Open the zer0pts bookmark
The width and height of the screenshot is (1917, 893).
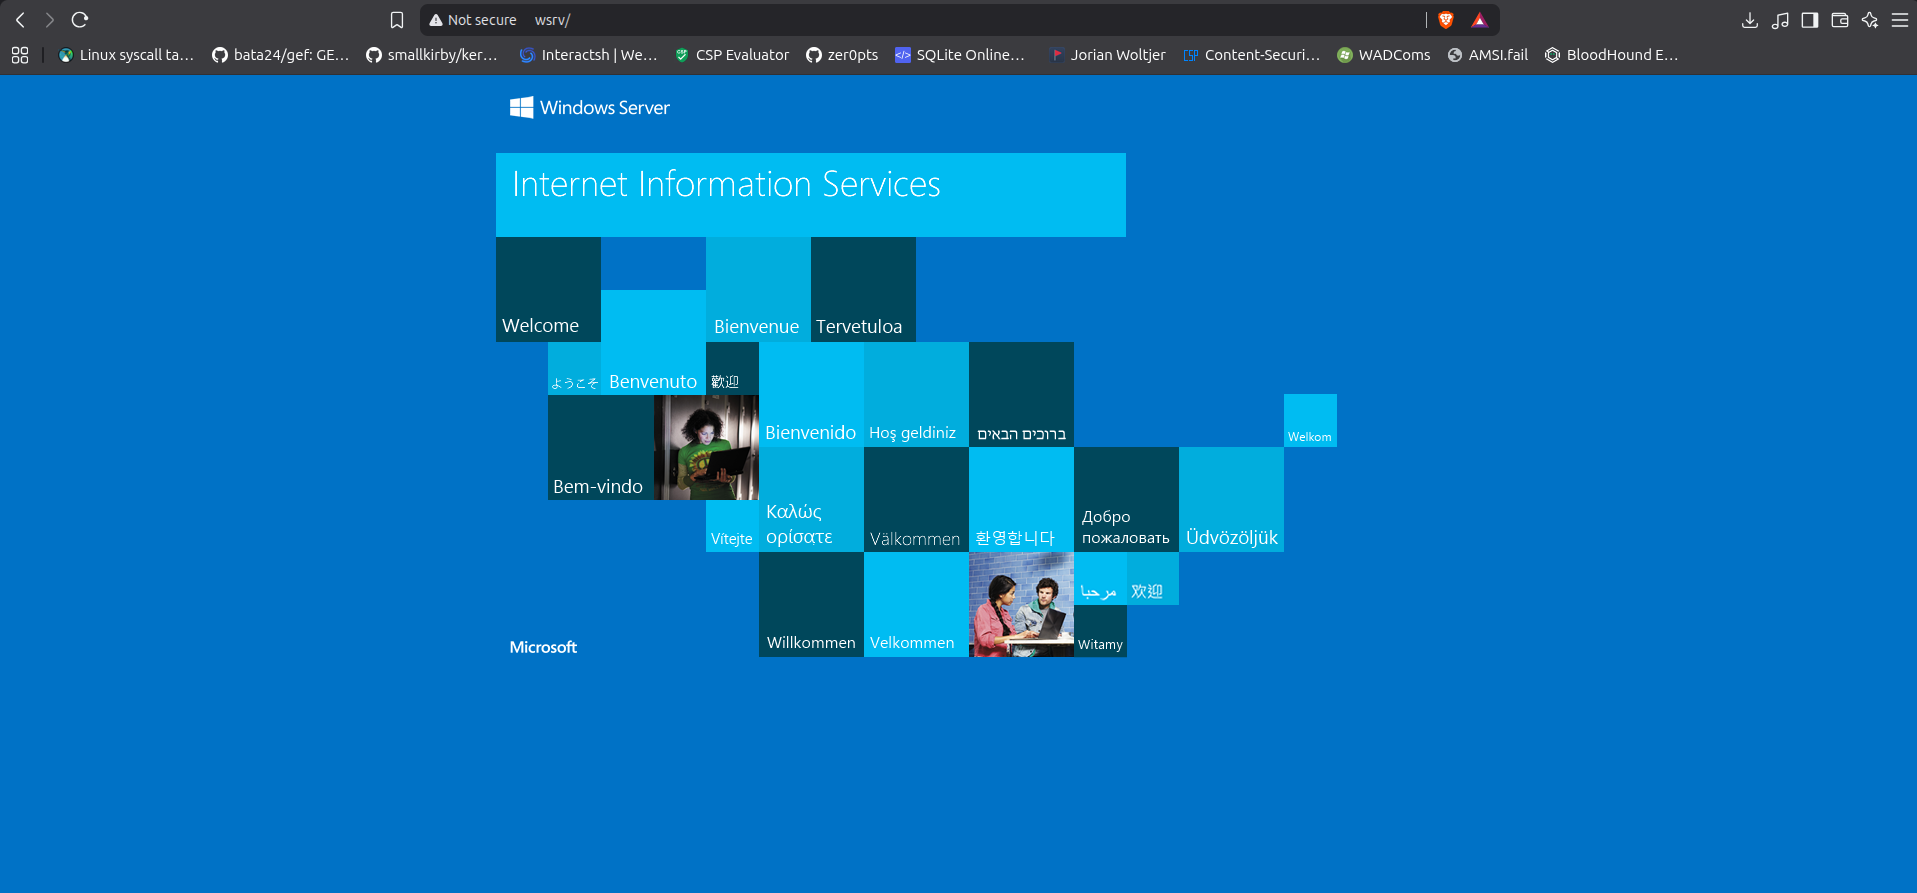[842, 55]
